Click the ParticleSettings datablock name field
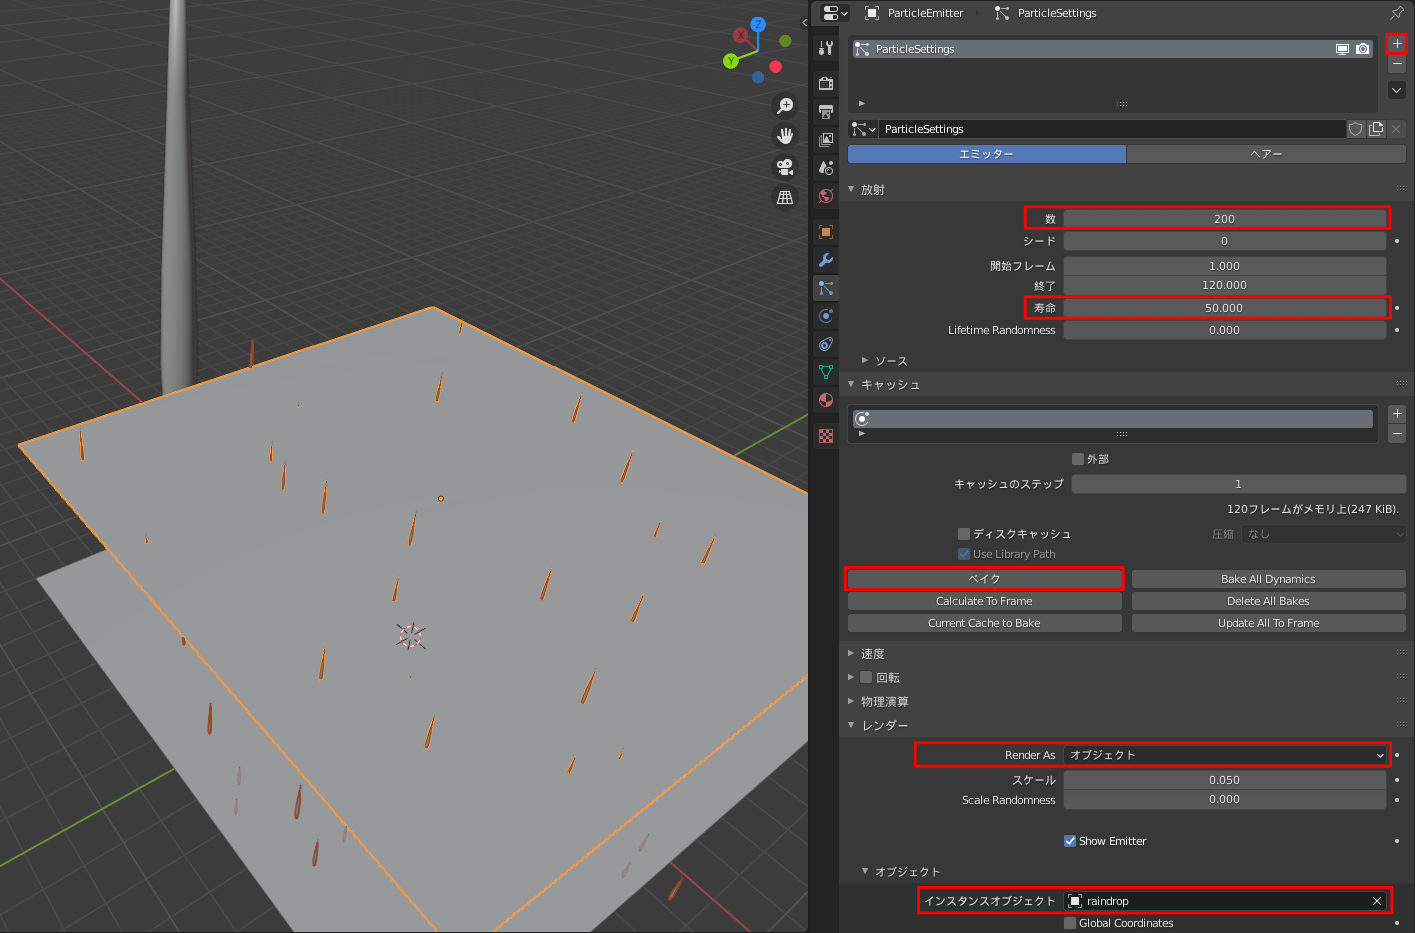Image resolution: width=1415 pixels, height=933 pixels. [x=1112, y=129]
